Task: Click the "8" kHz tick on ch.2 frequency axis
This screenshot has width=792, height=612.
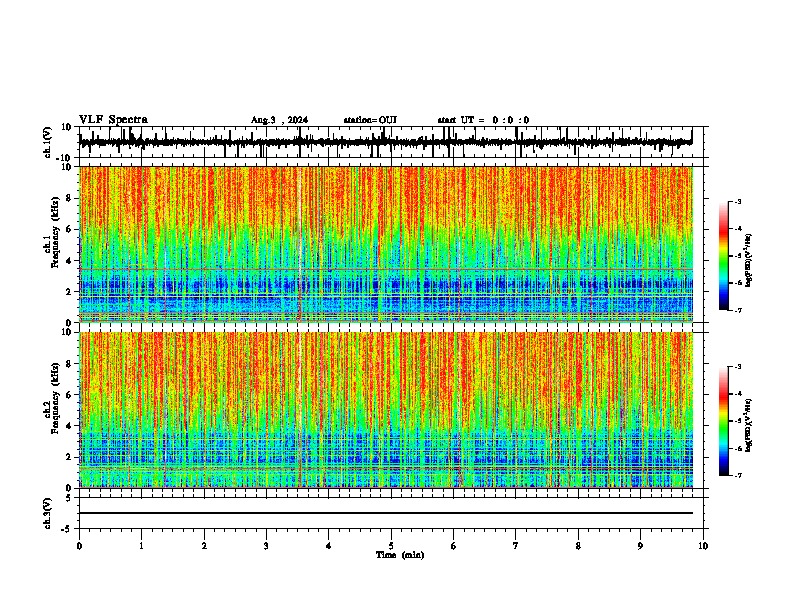Action: tap(69, 364)
